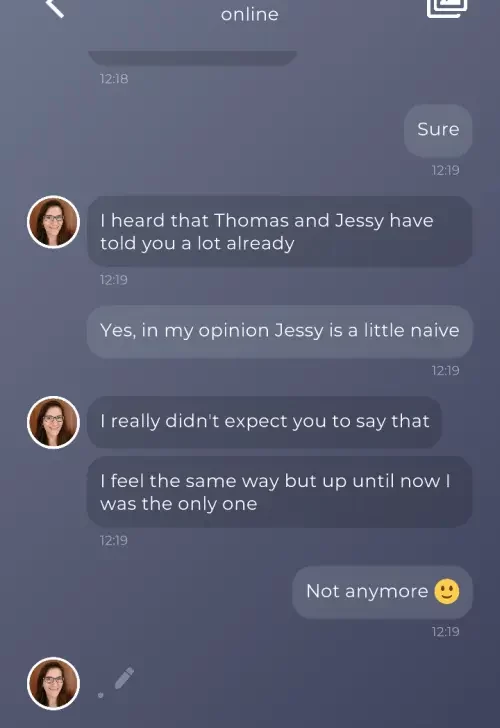The height and width of the screenshot is (728, 500).
Task: Click timestamp below 'told you a lot already'
Action: tap(114, 280)
